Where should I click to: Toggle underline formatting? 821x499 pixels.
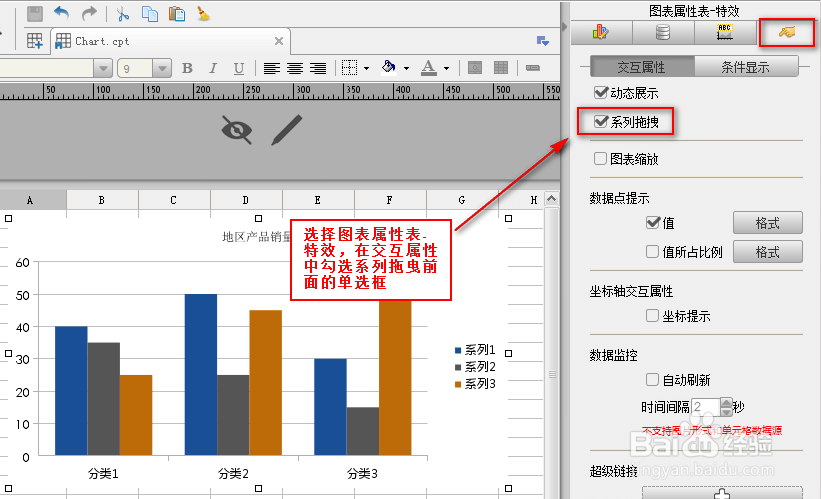239,68
